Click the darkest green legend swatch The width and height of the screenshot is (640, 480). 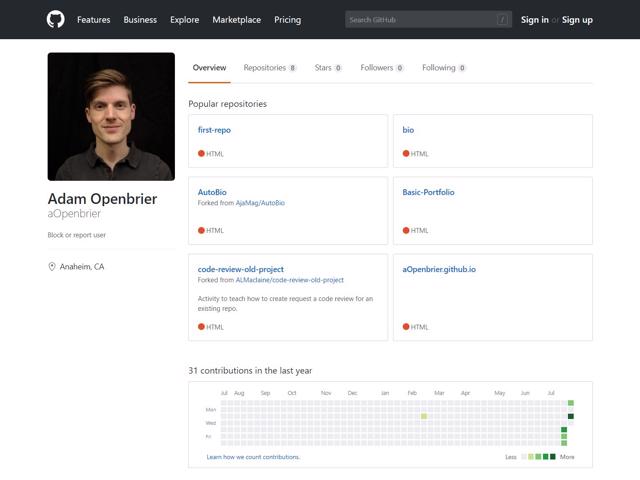(x=553, y=457)
